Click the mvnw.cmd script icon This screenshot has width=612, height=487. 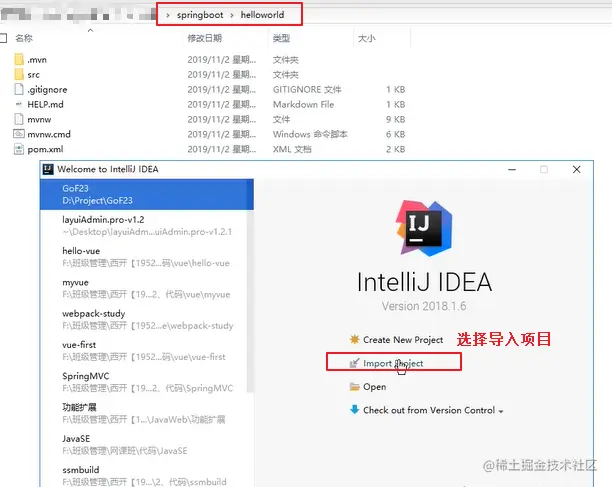[19, 134]
